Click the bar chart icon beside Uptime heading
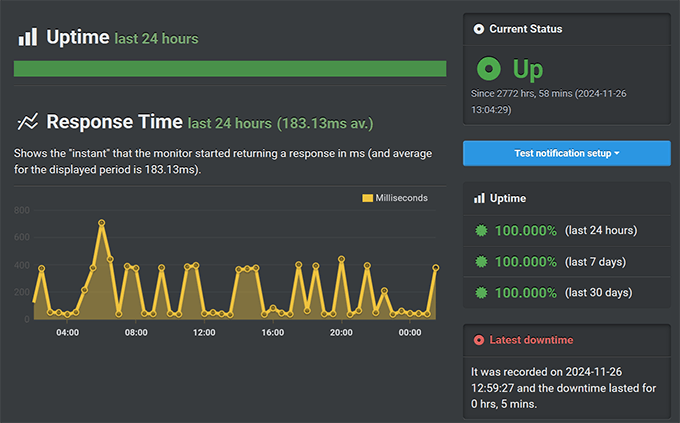 pos(27,37)
